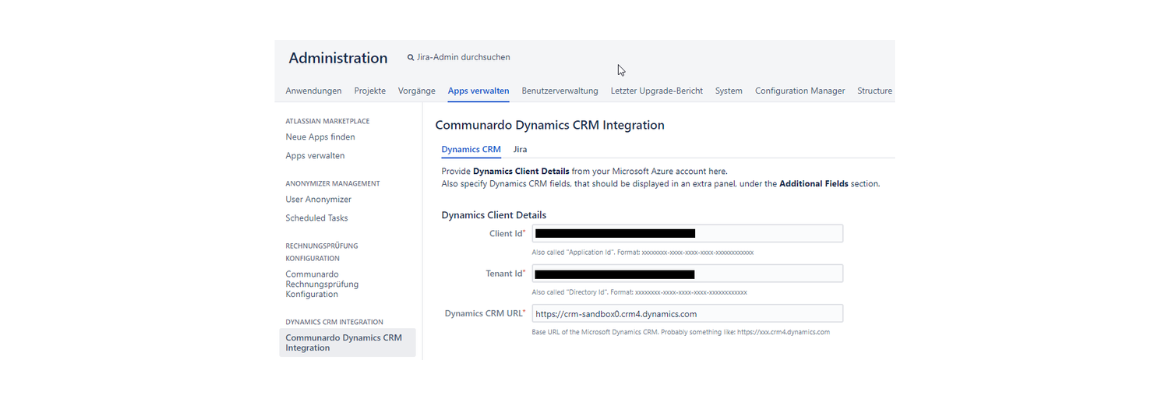This screenshot has width=1170, height=400.
Task: Click the Dynamics CRM URL label
Action: [485, 313]
